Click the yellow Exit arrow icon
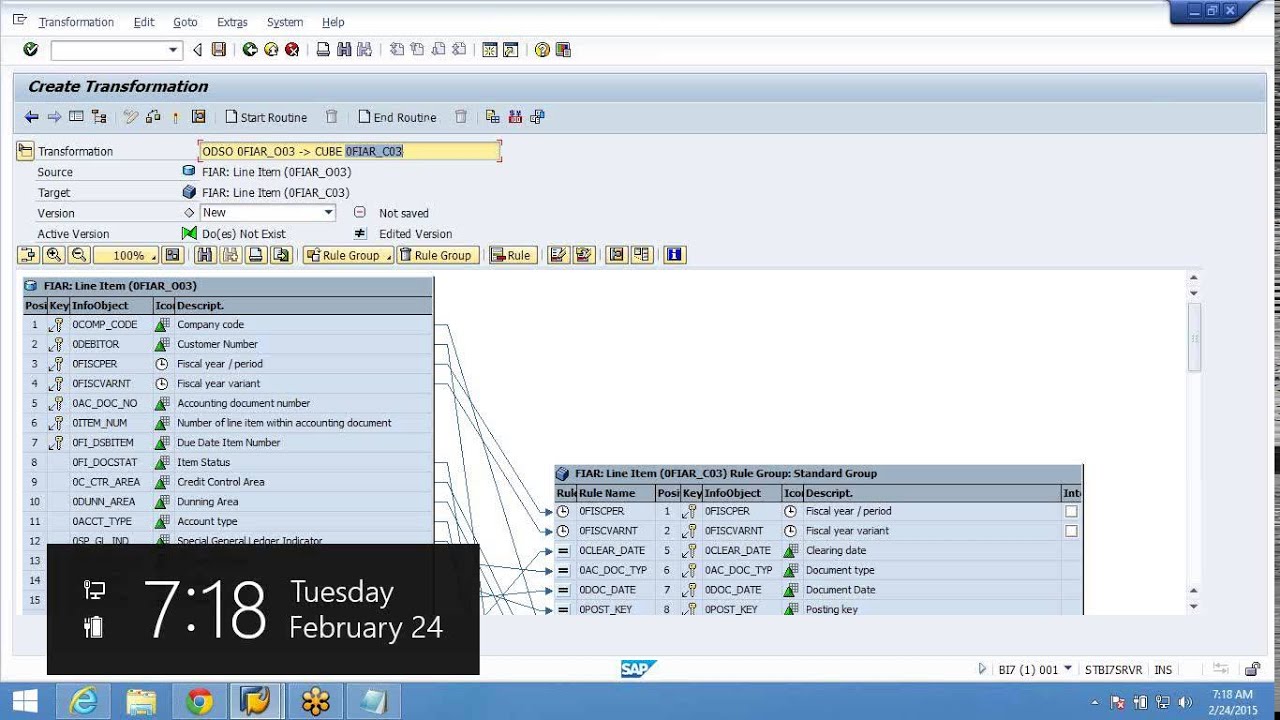This screenshot has width=1280, height=720. pos(271,49)
